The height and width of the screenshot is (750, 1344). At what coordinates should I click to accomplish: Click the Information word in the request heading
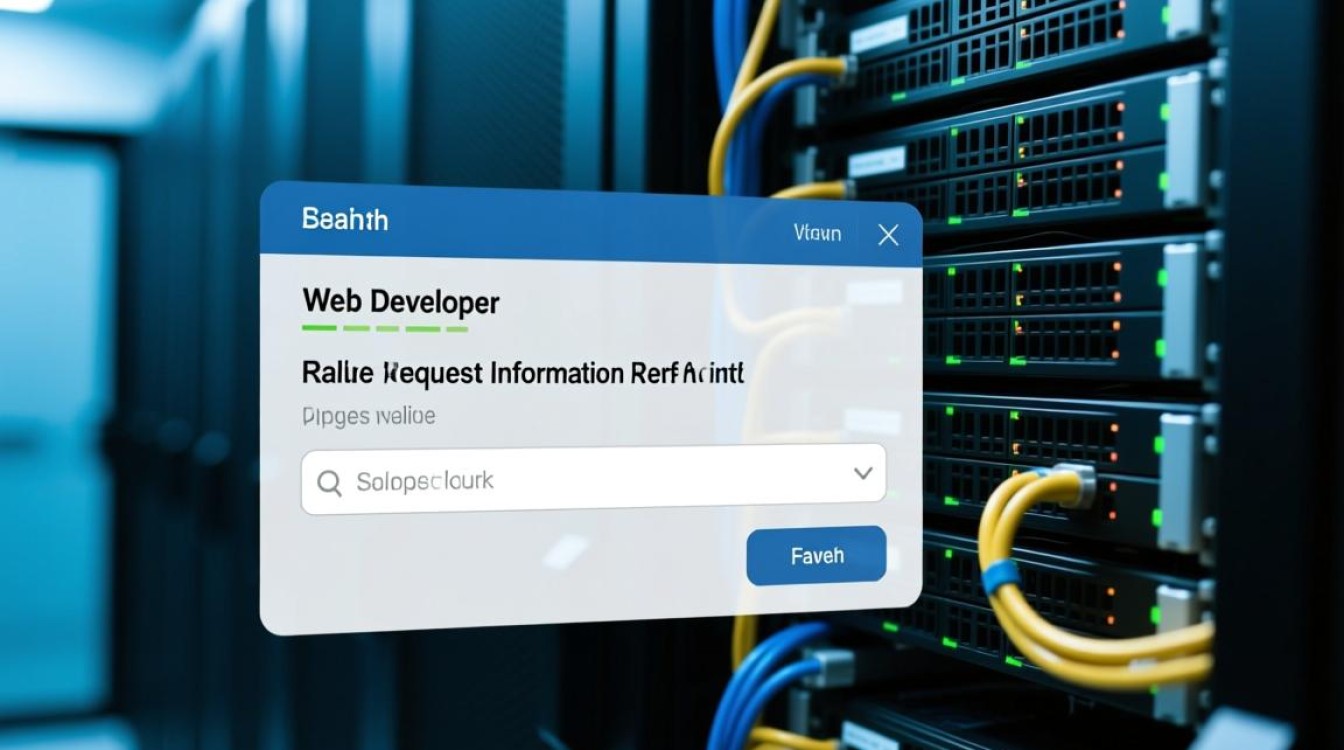pos(557,374)
